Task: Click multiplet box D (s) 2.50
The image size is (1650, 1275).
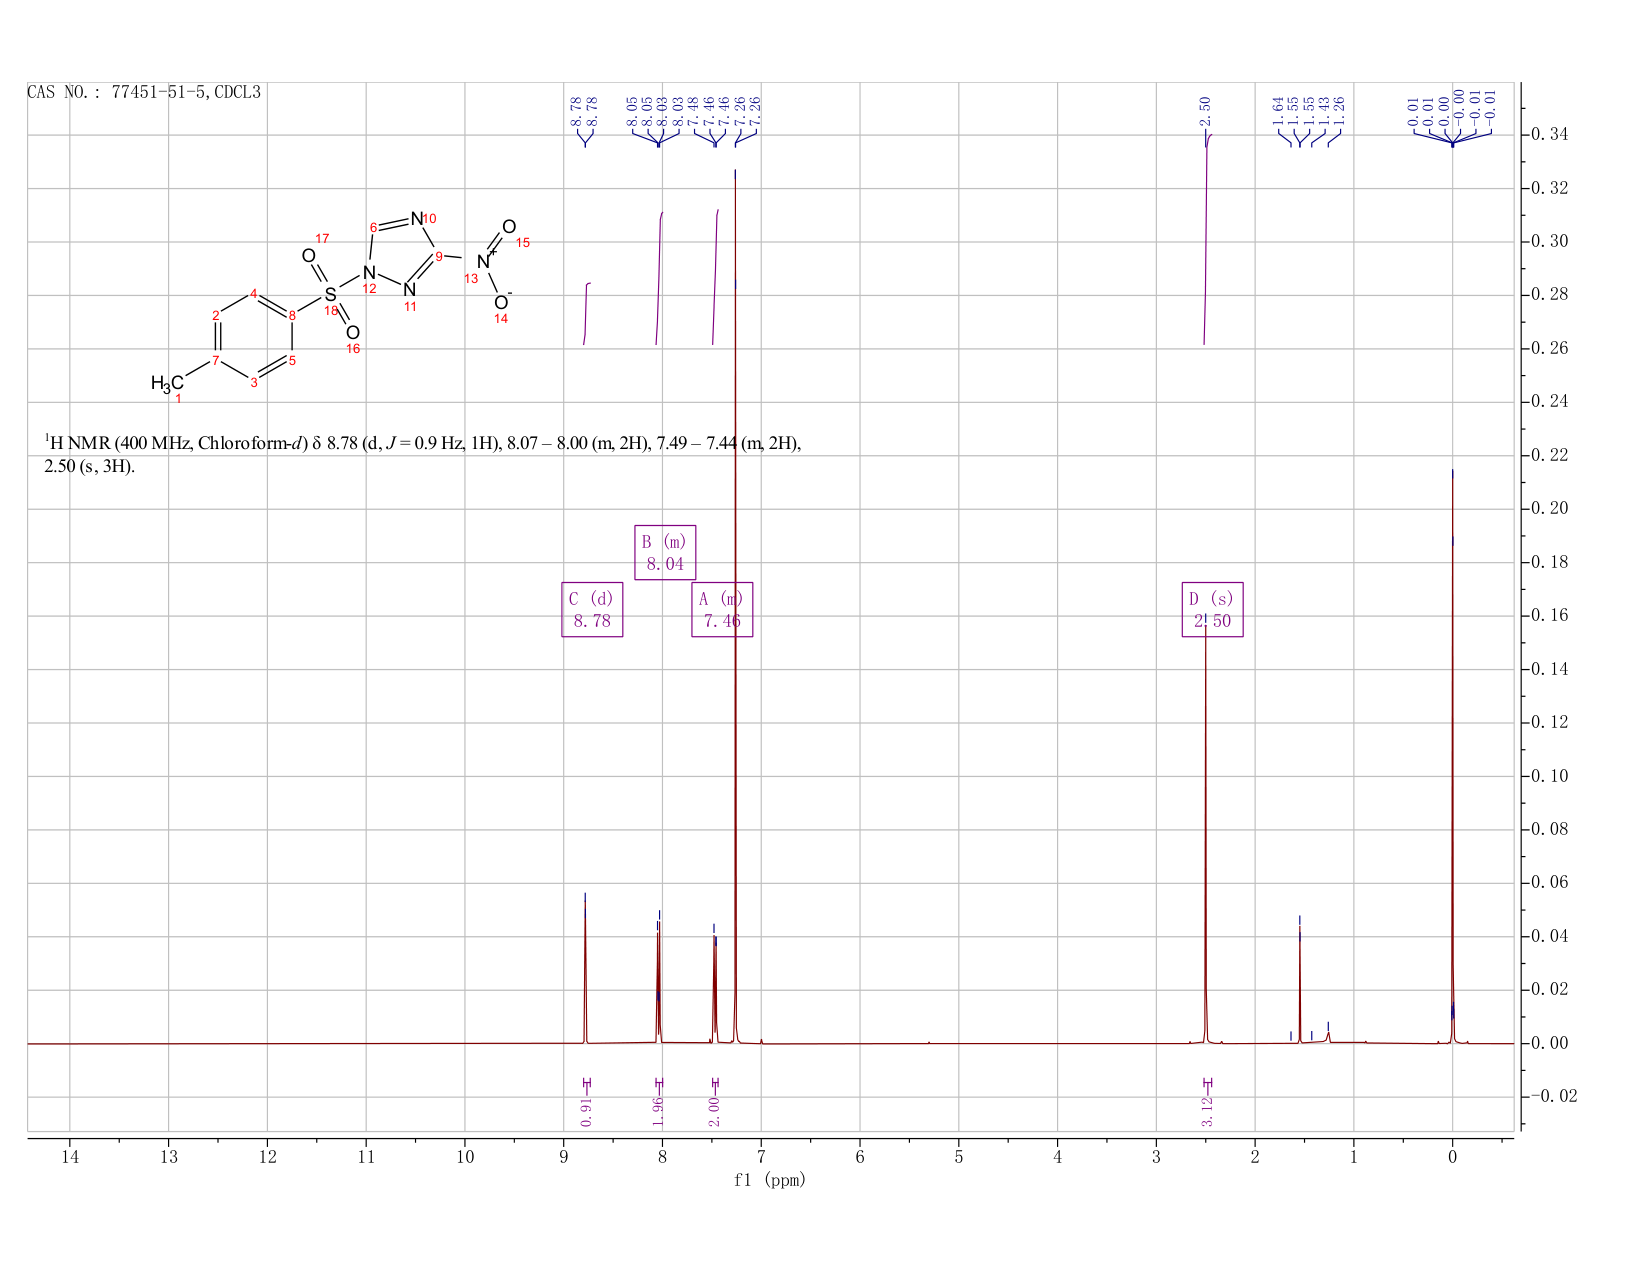Action: coord(1212,609)
